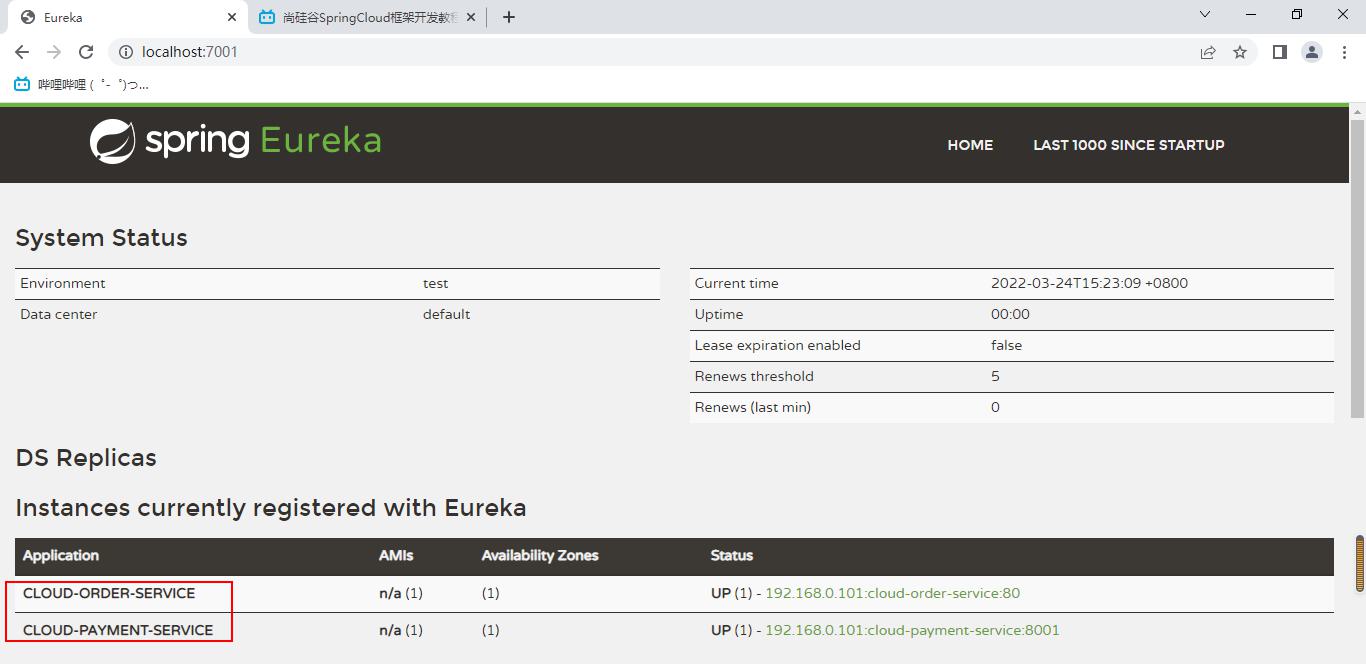Viewport: 1366px width, 664px height.
Task: Click the Status column header
Action: (x=732, y=555)
